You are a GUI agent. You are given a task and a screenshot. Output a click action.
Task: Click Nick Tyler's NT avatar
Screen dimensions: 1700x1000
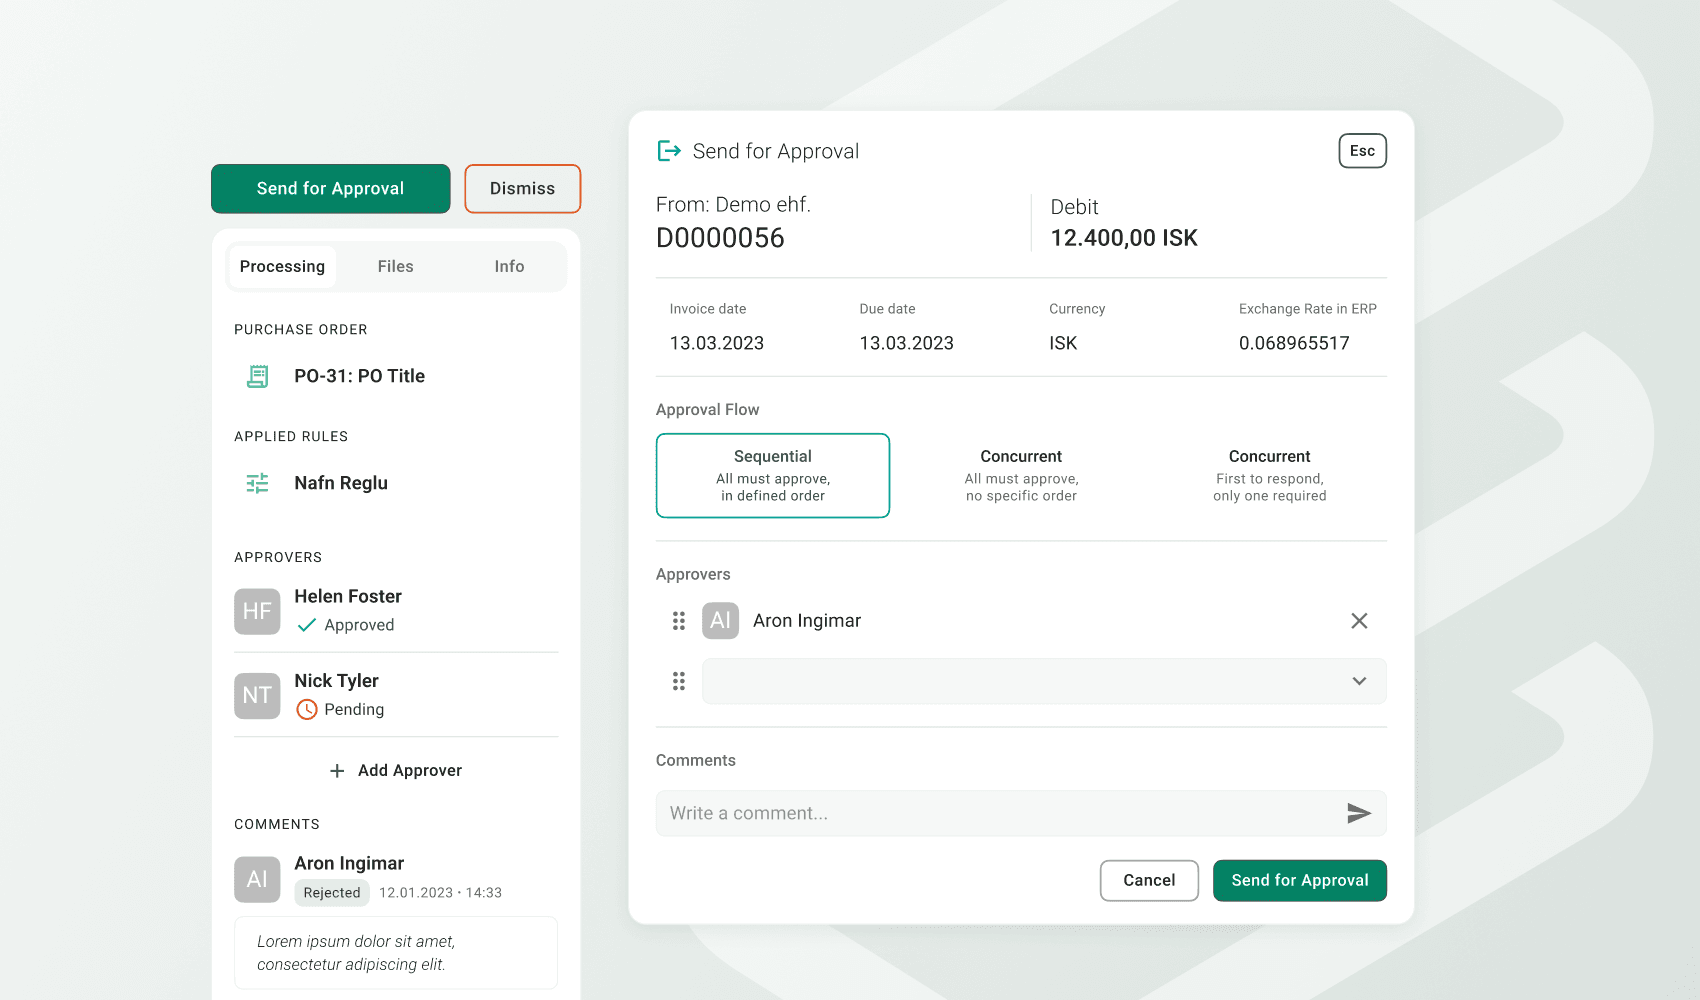point(257,695)
